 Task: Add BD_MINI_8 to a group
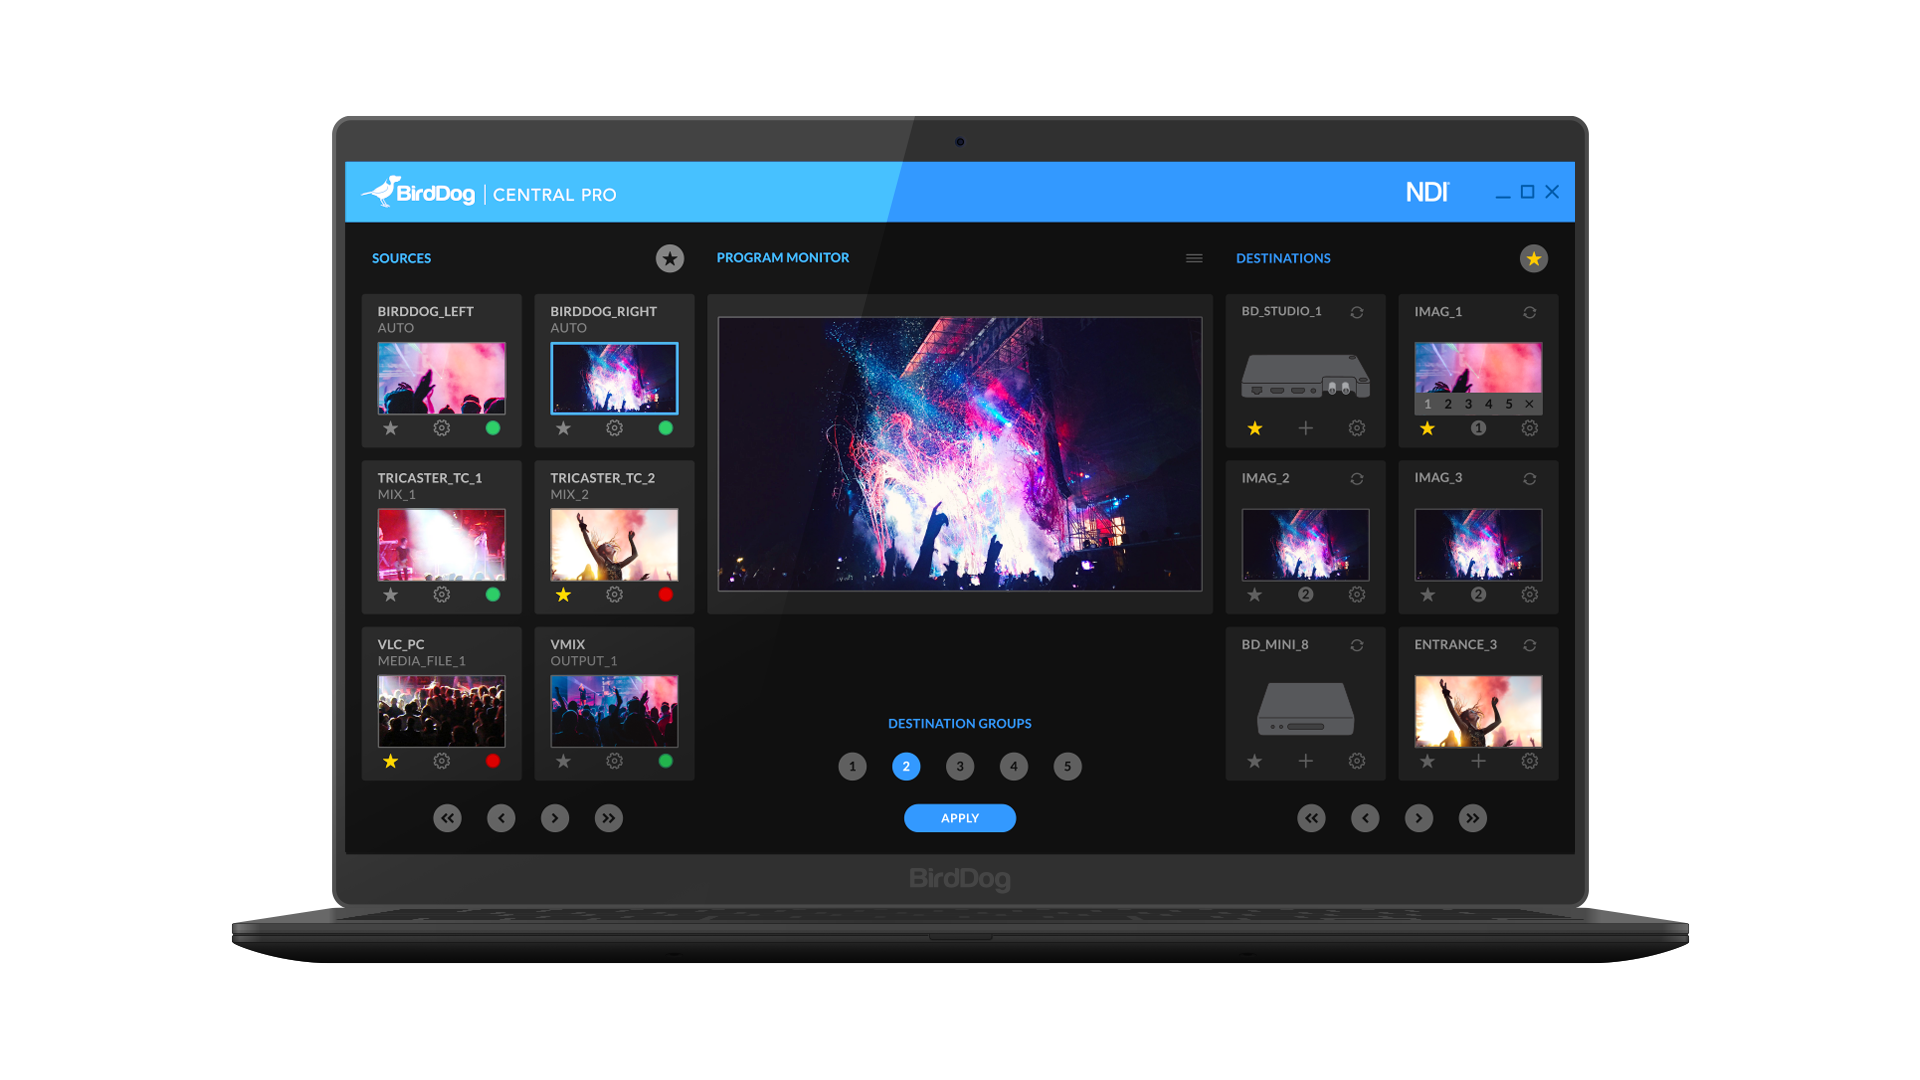1306,761
